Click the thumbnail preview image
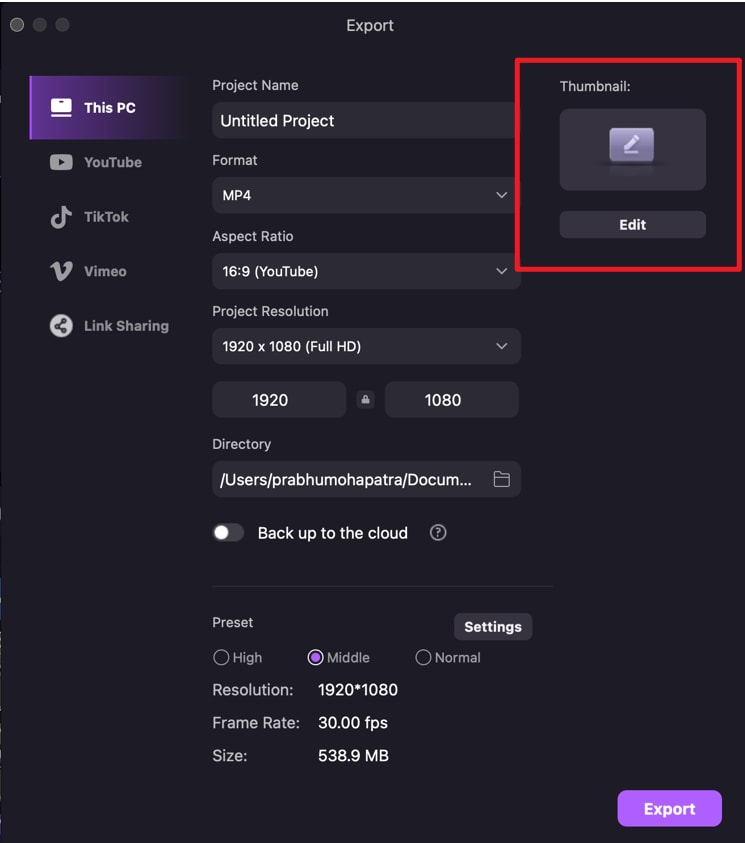The height and width of the screenshot is (843, 745). point(632,149)
